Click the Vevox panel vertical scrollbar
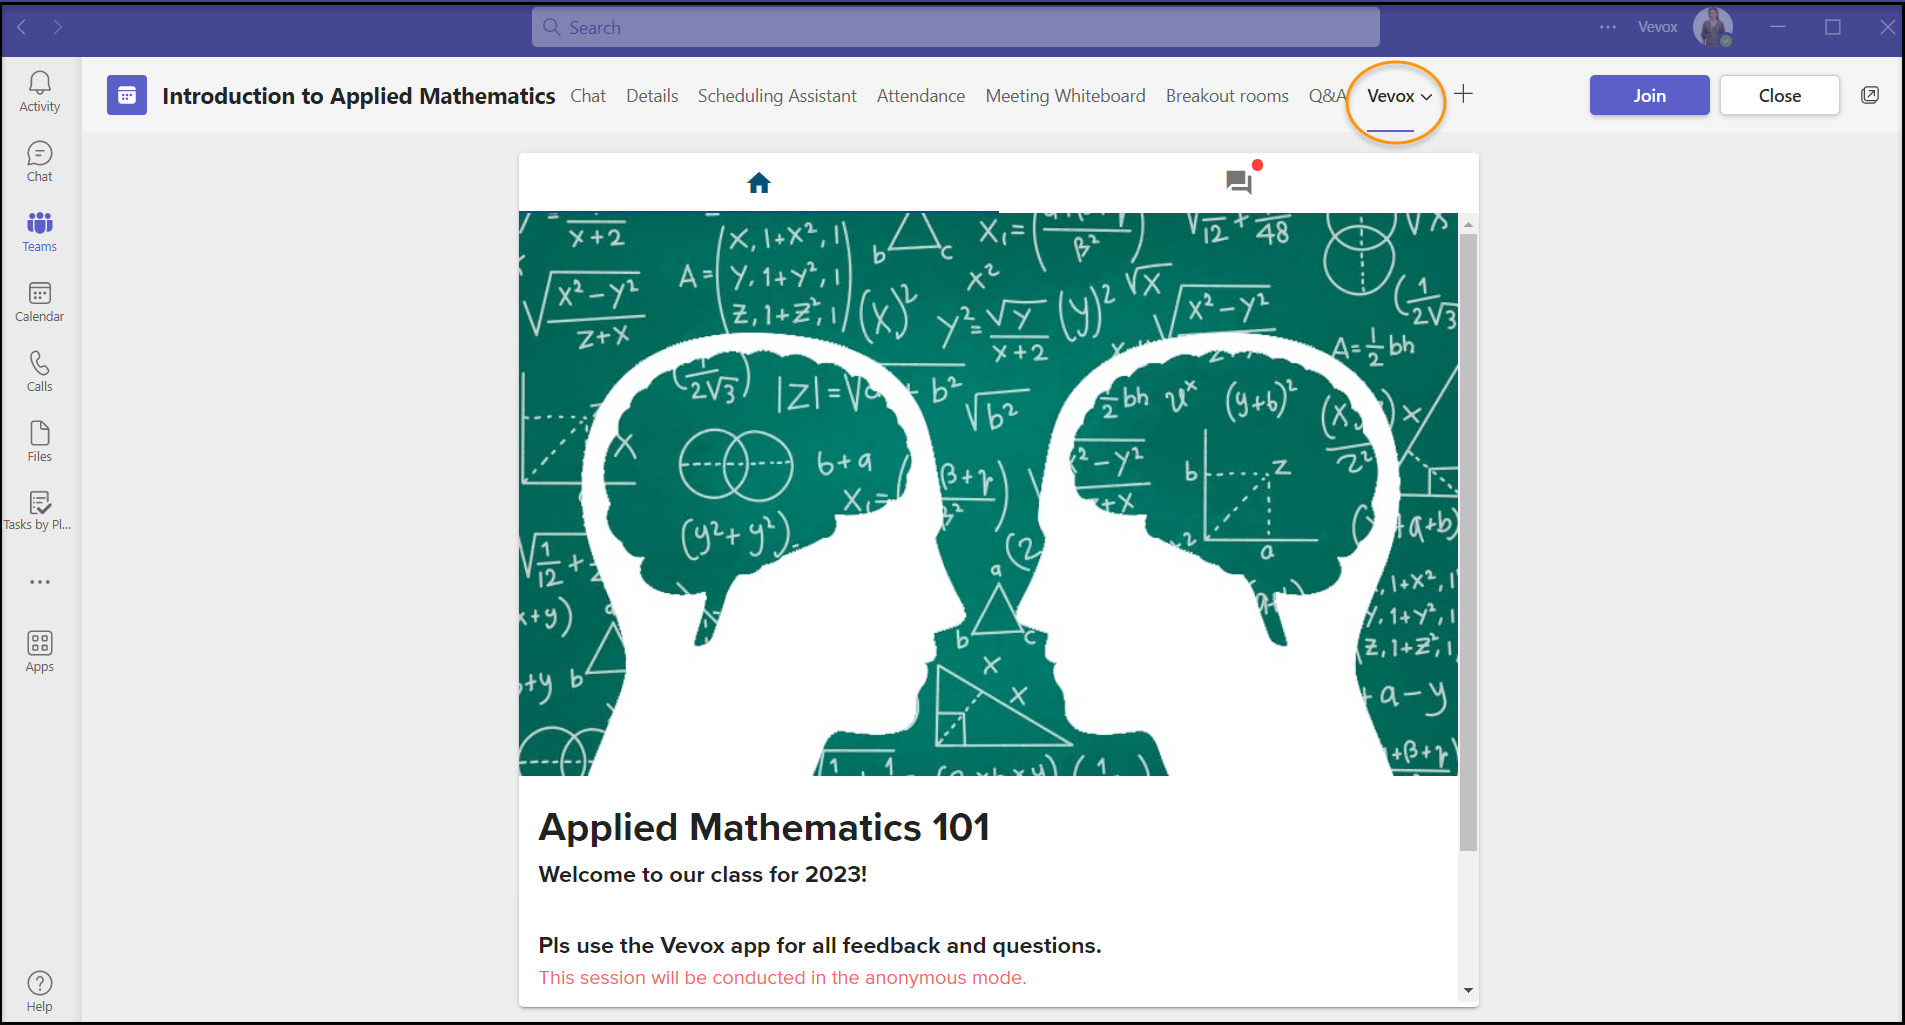Viewport: 1905px width, 1025px height. click(x=1468, y=540)
